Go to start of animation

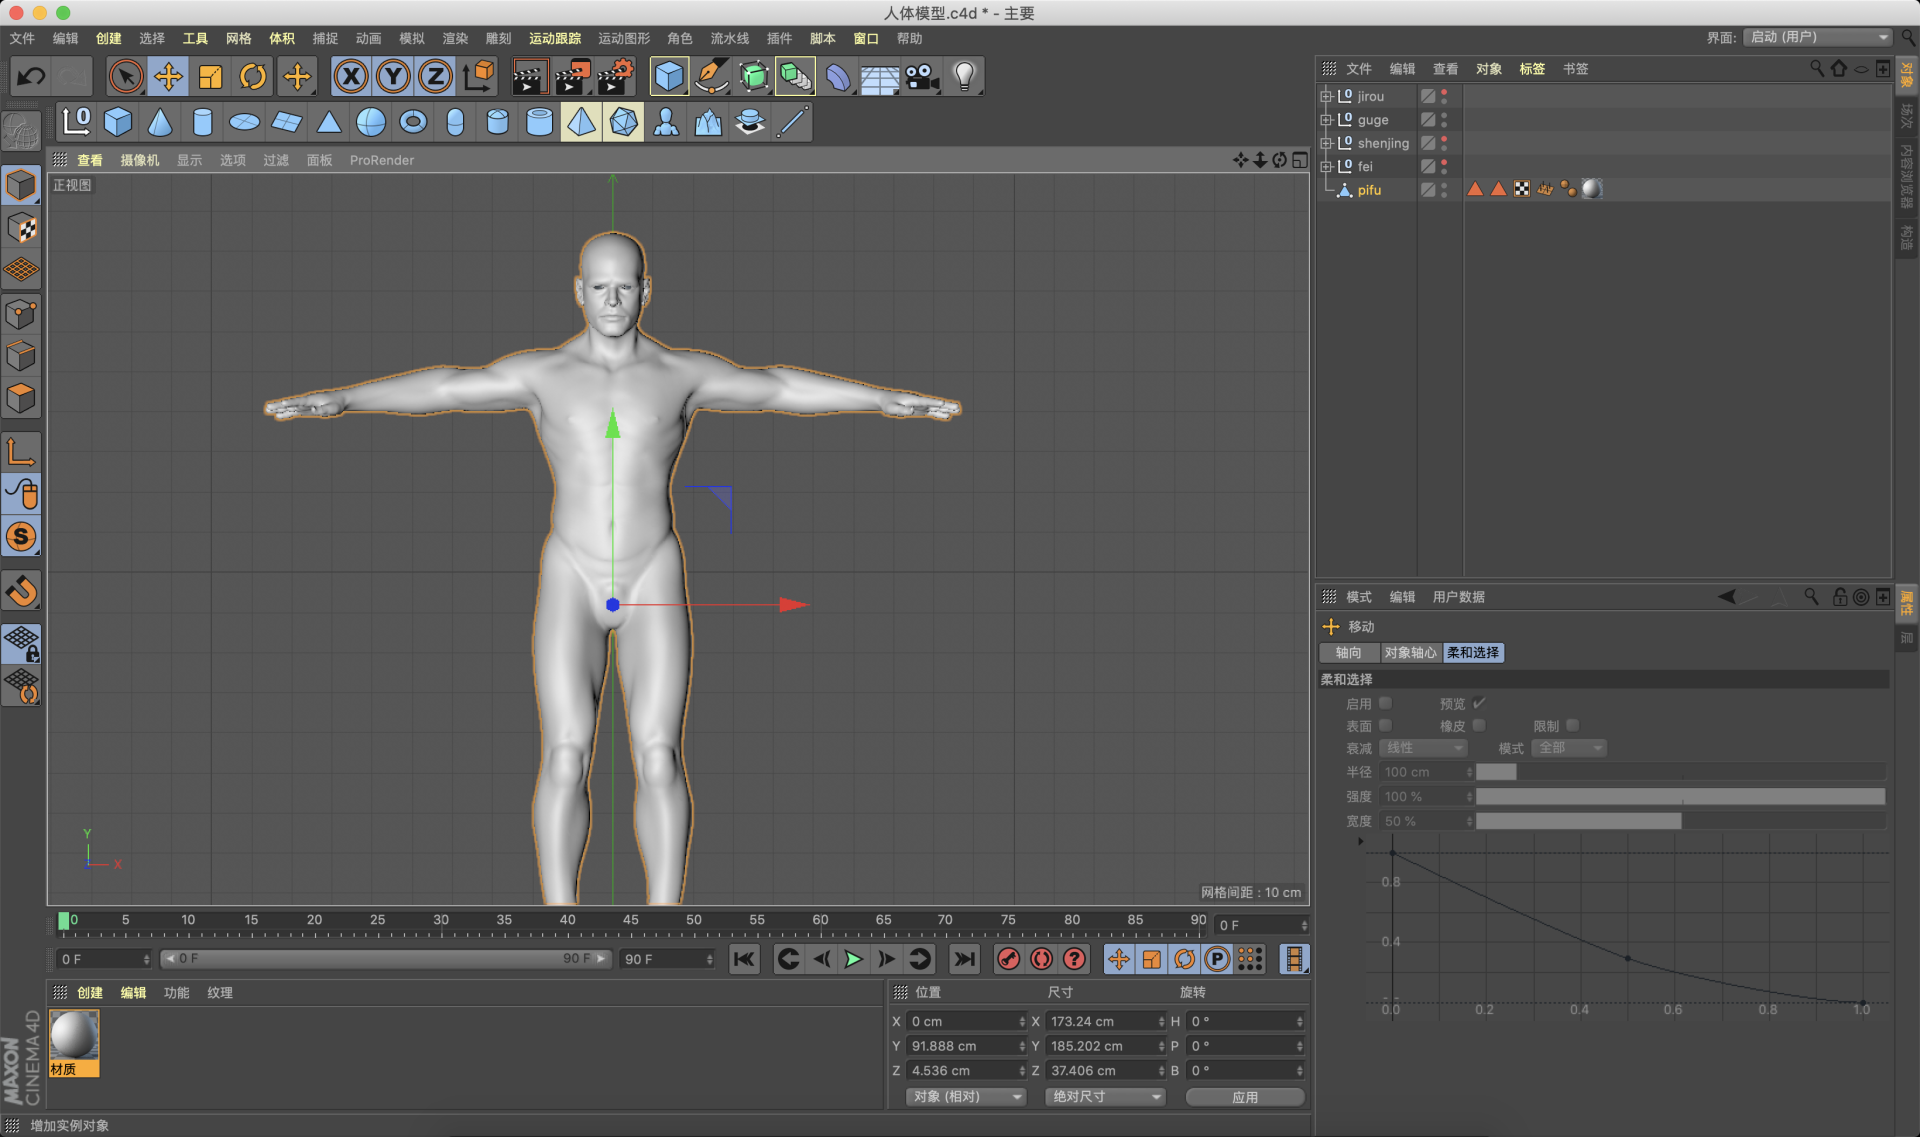(x=744, y=959)
